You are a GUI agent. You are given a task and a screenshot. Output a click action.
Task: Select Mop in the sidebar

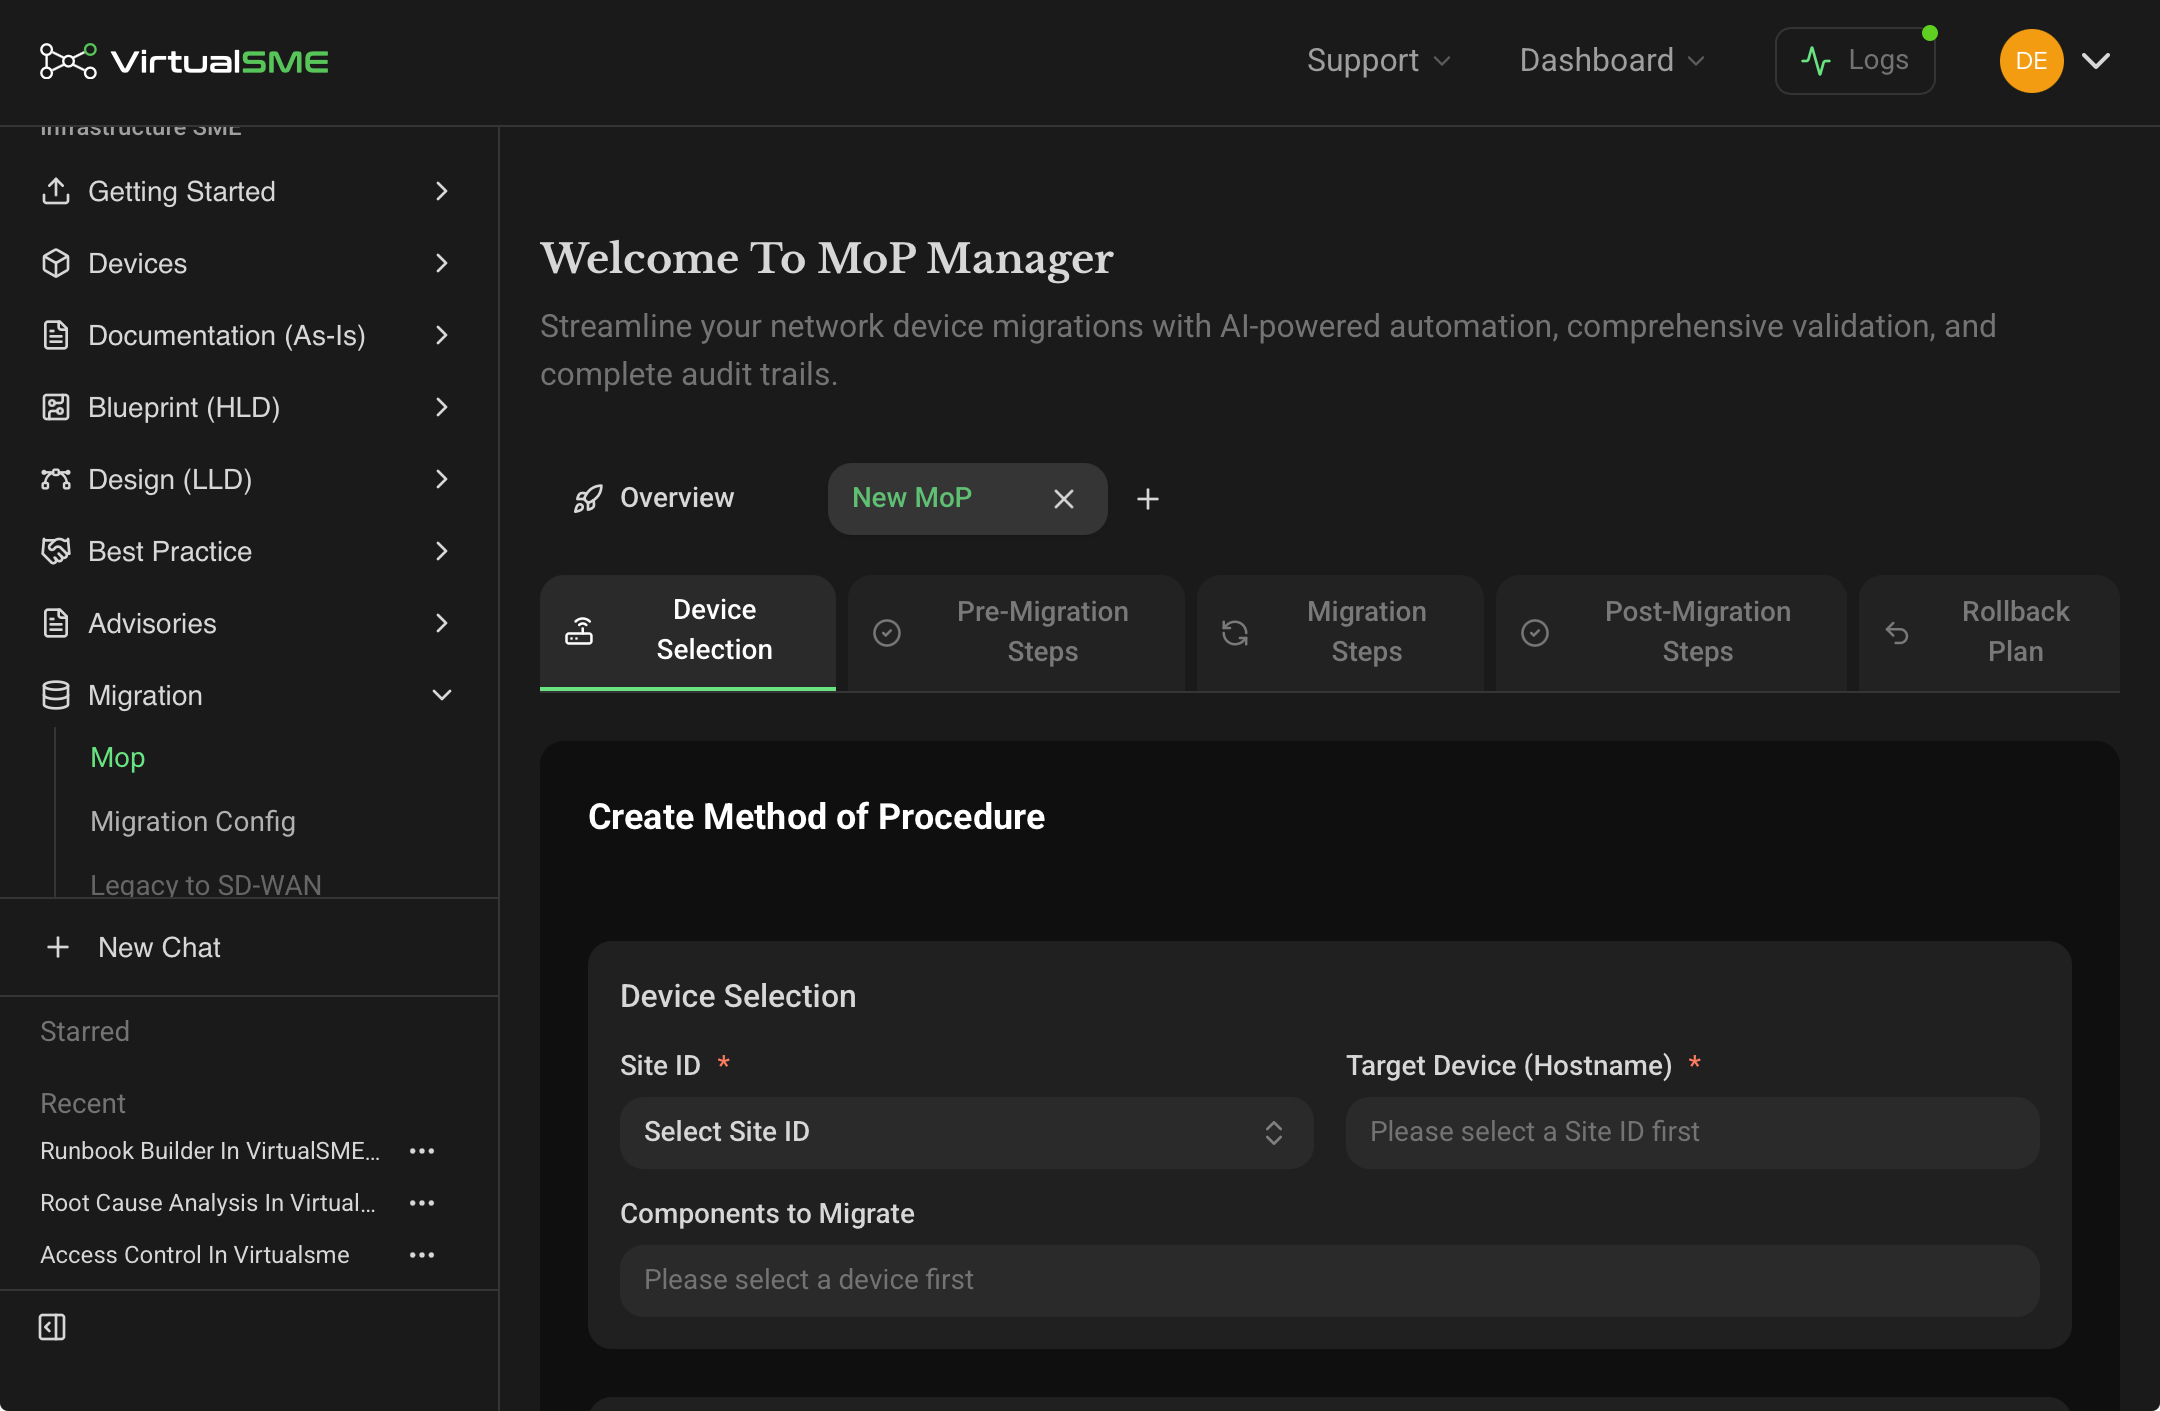(118, 757)
